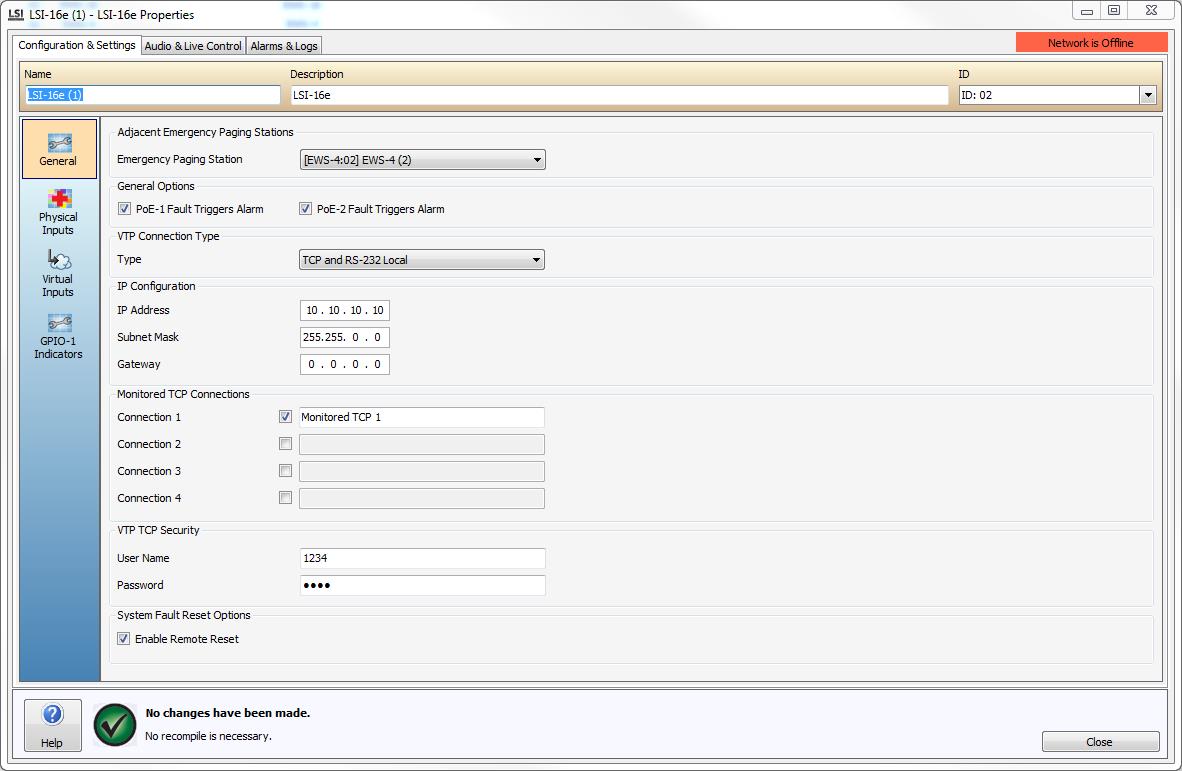The width and height of the screenshot is (1182, 771).
Task: Switch to Alarms & Logs tab
Action: tap(284, 46)
